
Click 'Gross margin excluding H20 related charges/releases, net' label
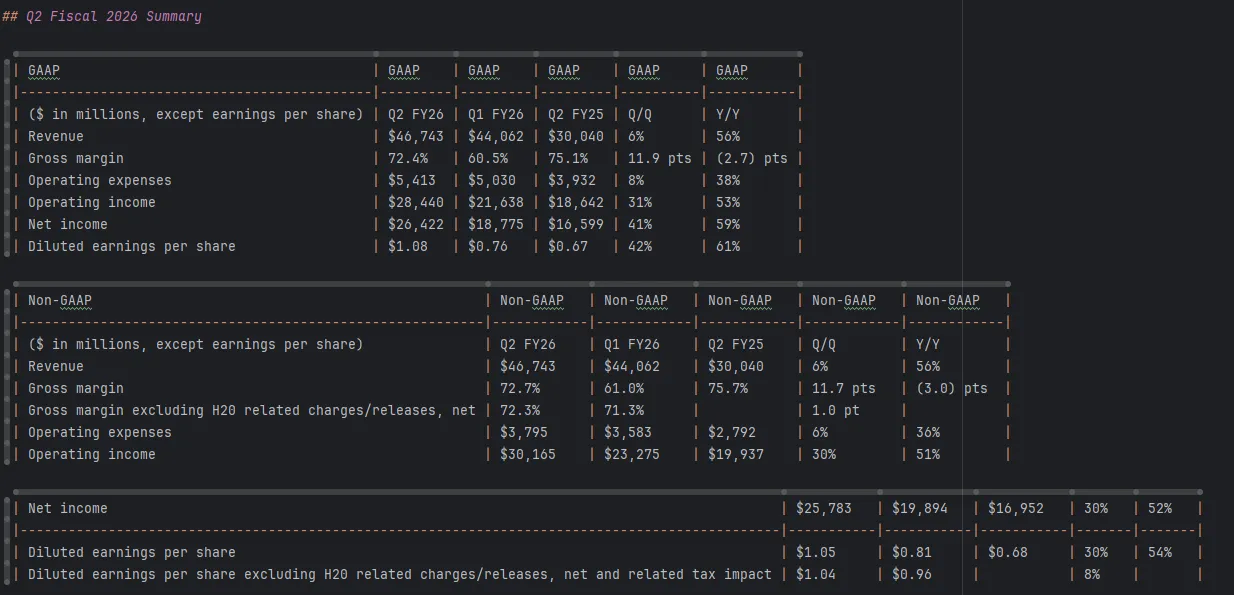252,410
